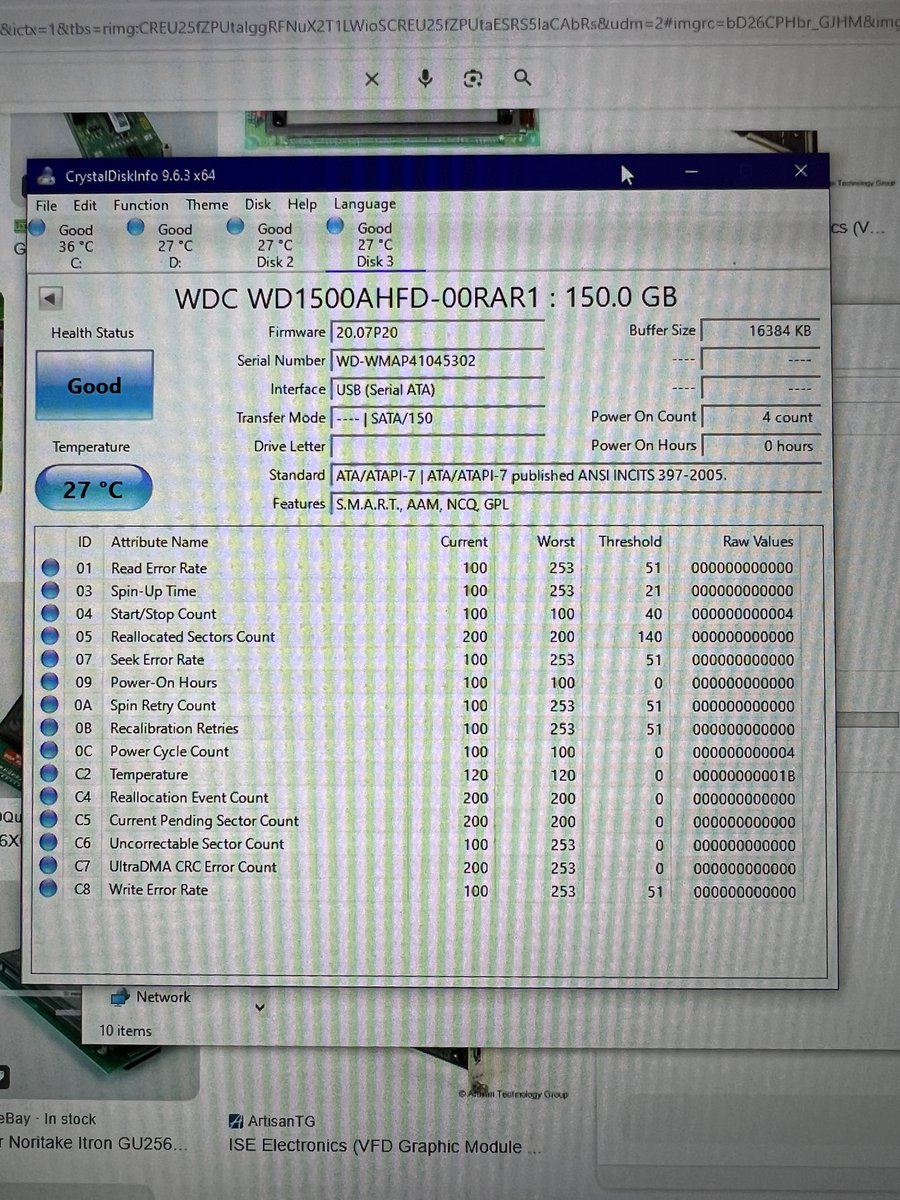Select the Temperature raw value 00000000001B
900x1200 pixels.
point(742,776)
